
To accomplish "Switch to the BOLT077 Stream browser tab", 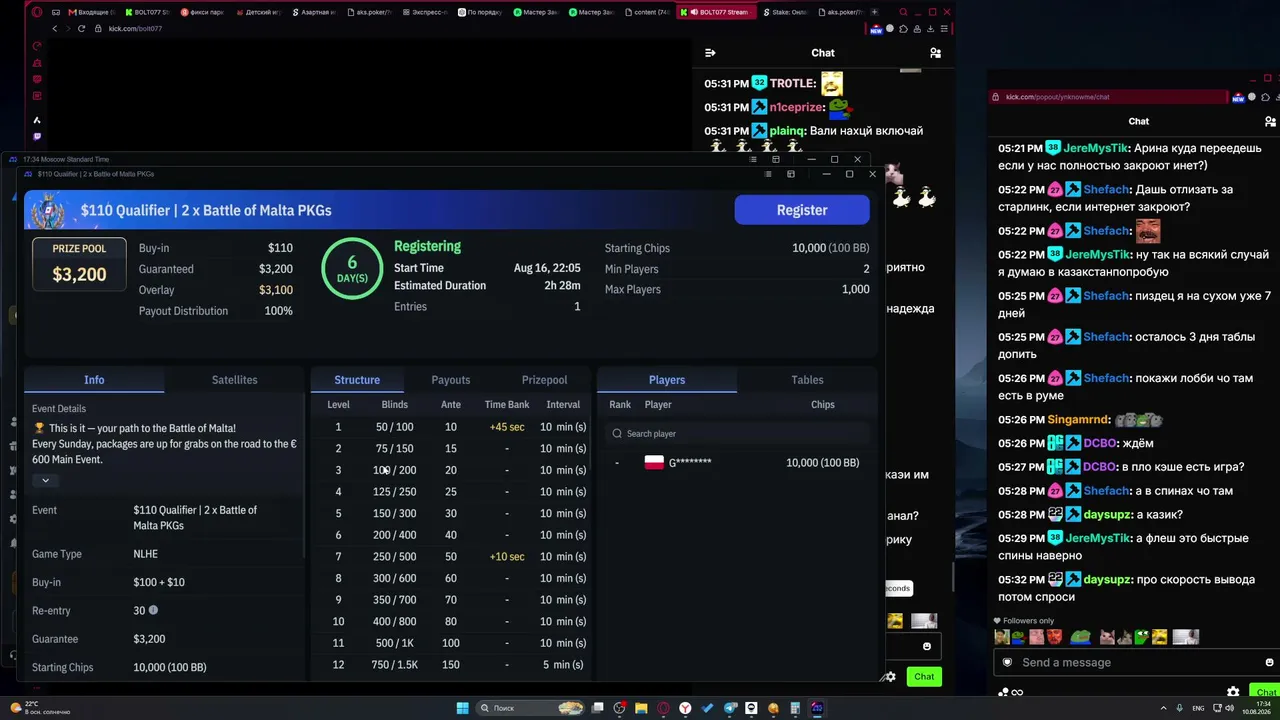I will tap(717, 12).
